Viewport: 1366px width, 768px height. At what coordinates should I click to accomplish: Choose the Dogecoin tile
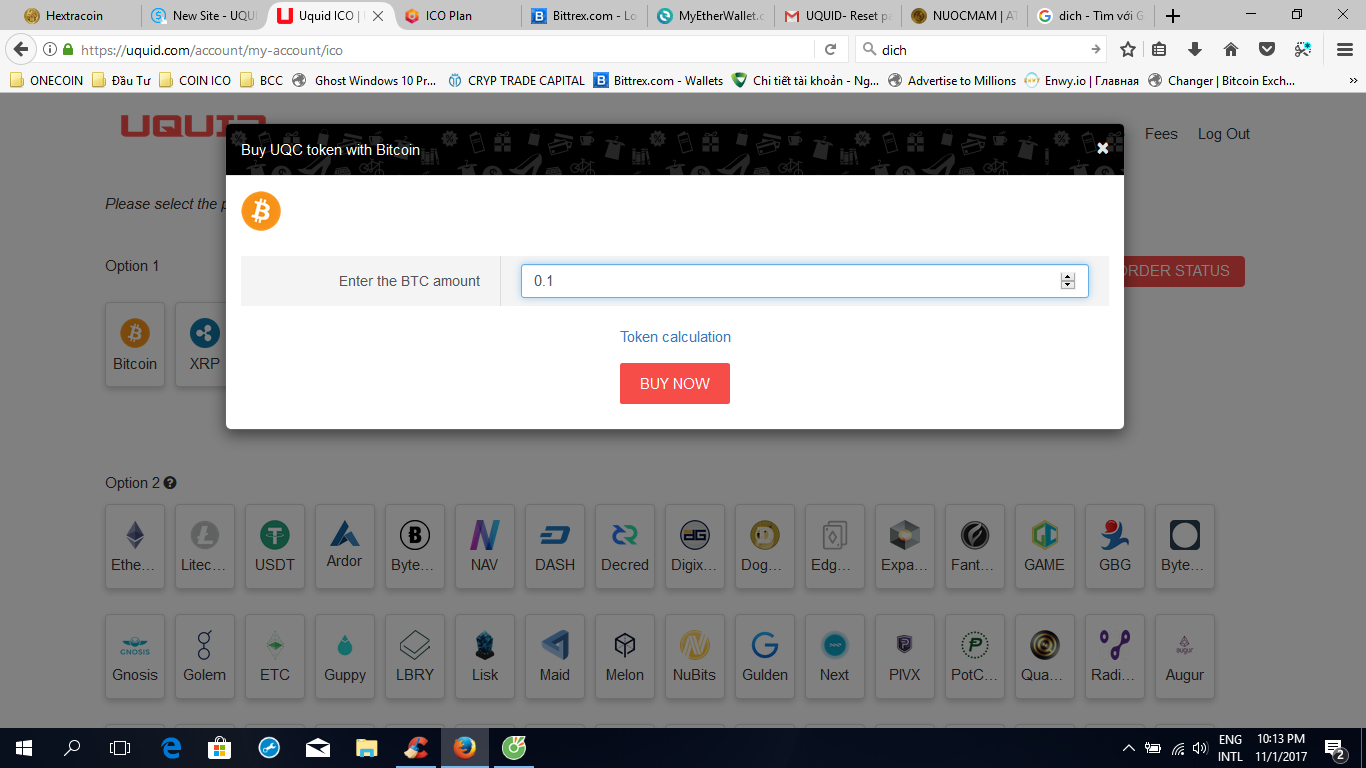(765, 546)
